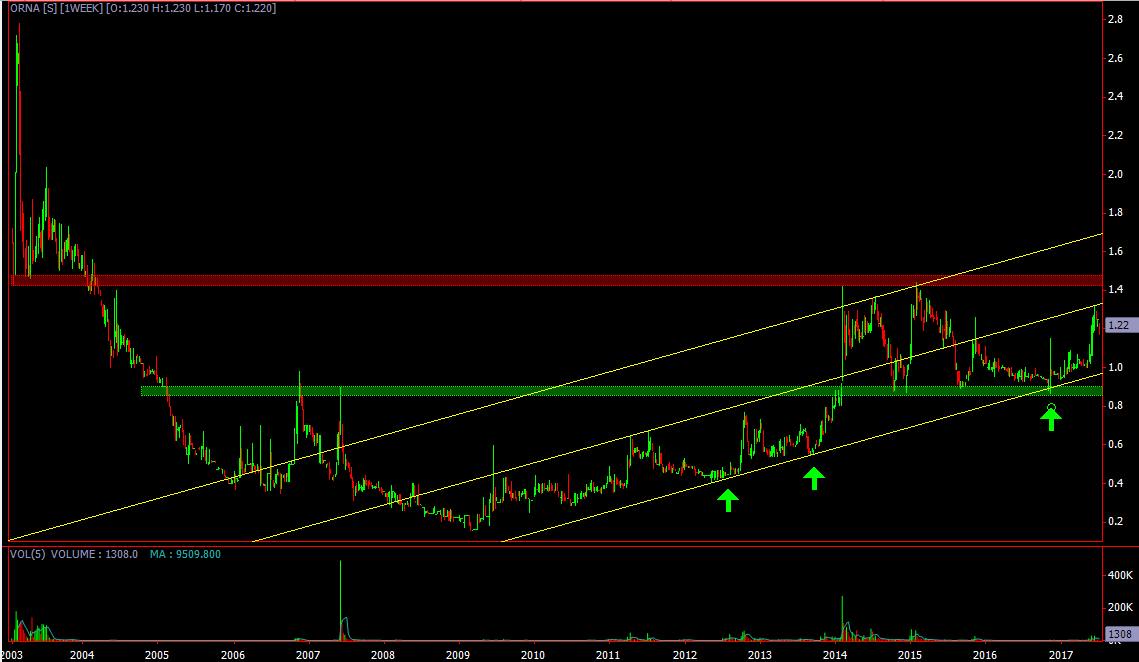Click the 1.0 price axis label
Screen dimensions: 1139x662
(x=1115, y=367)
